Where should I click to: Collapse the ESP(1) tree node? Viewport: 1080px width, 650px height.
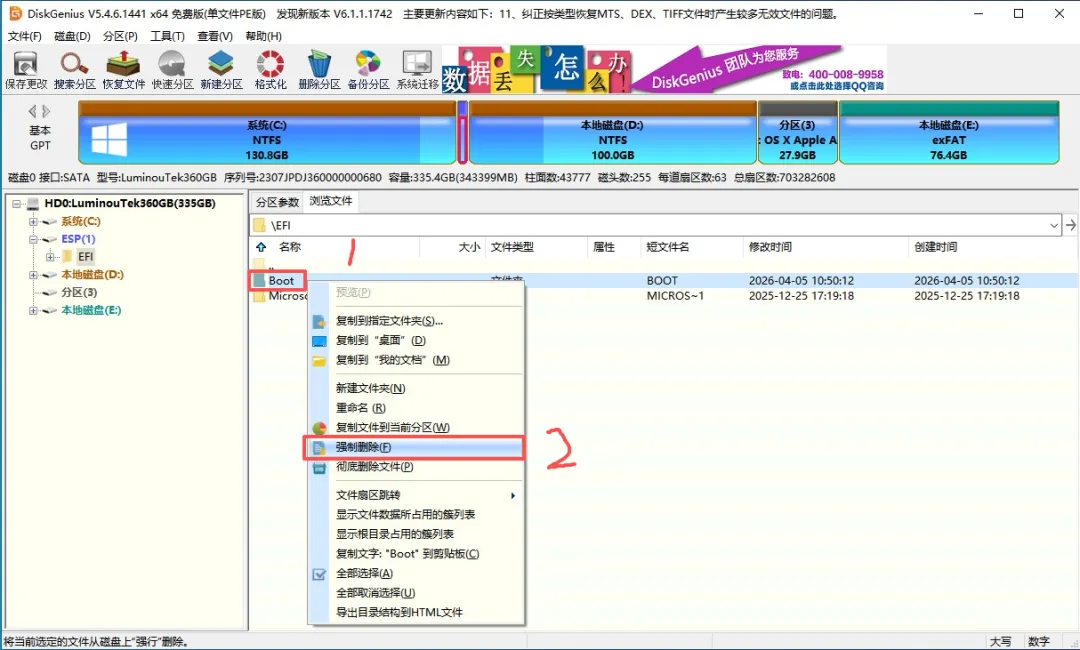point(33,239)
